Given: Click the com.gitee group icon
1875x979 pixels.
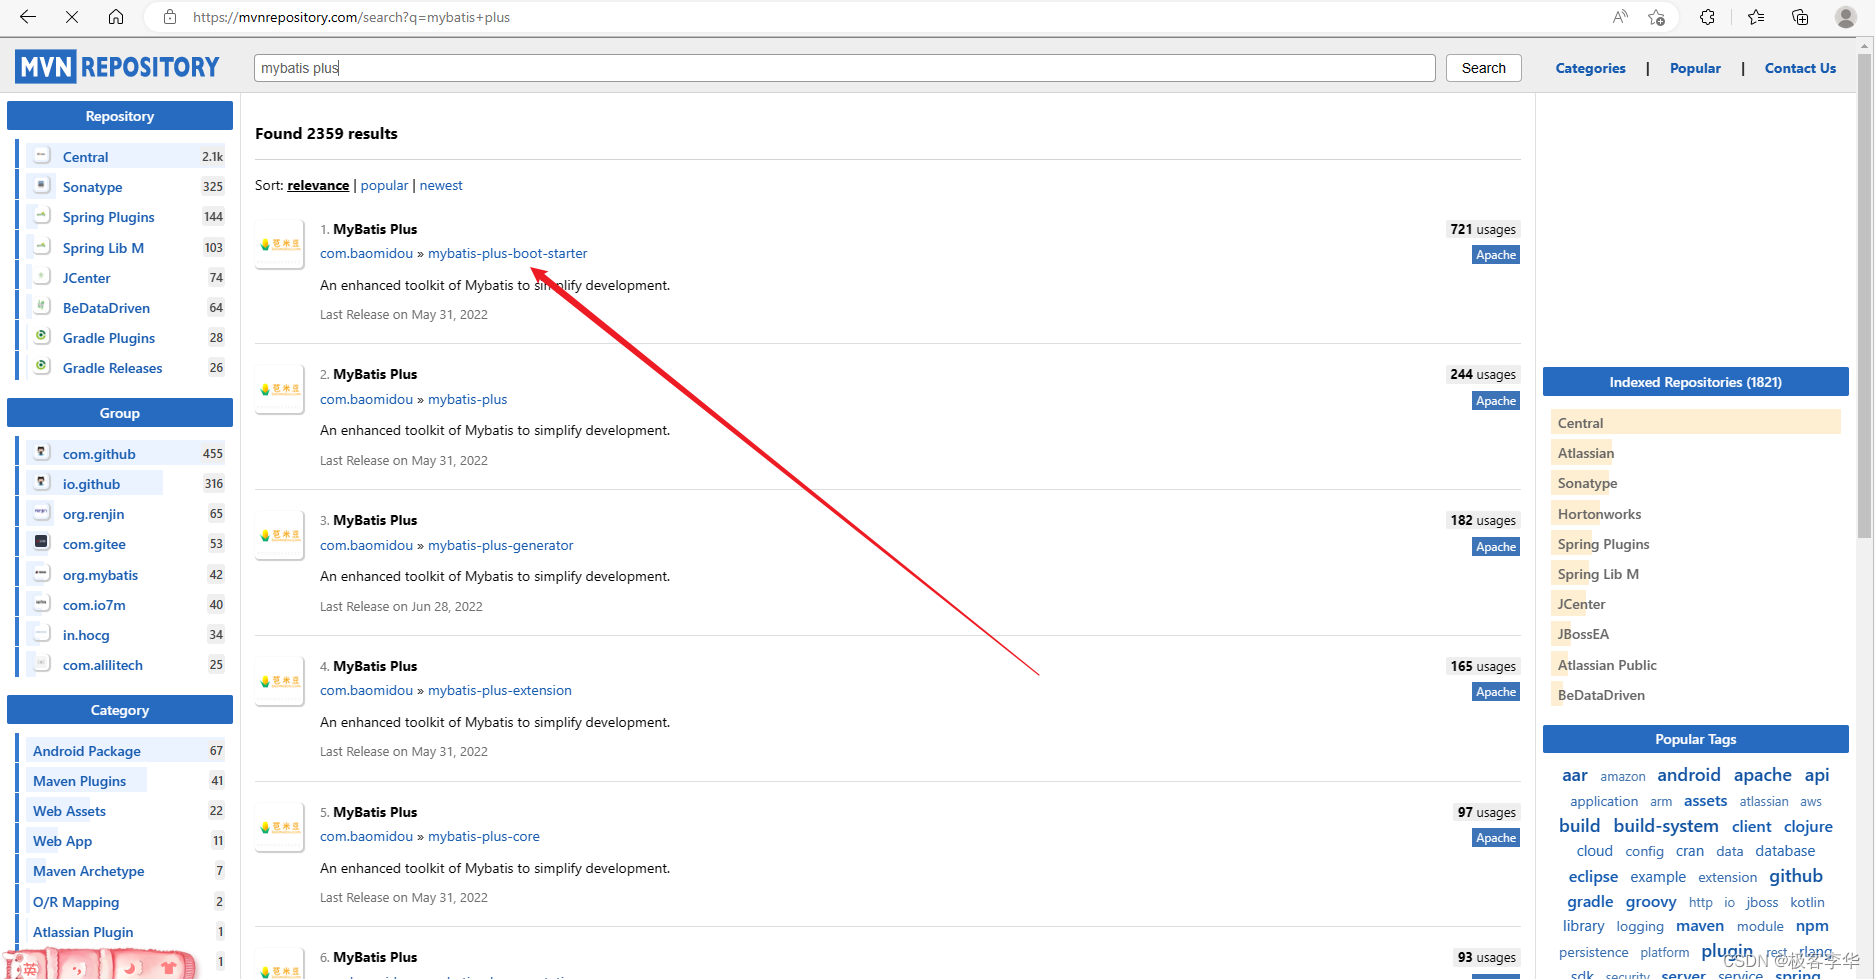Looking at the screenshot, I should [42, 543].
